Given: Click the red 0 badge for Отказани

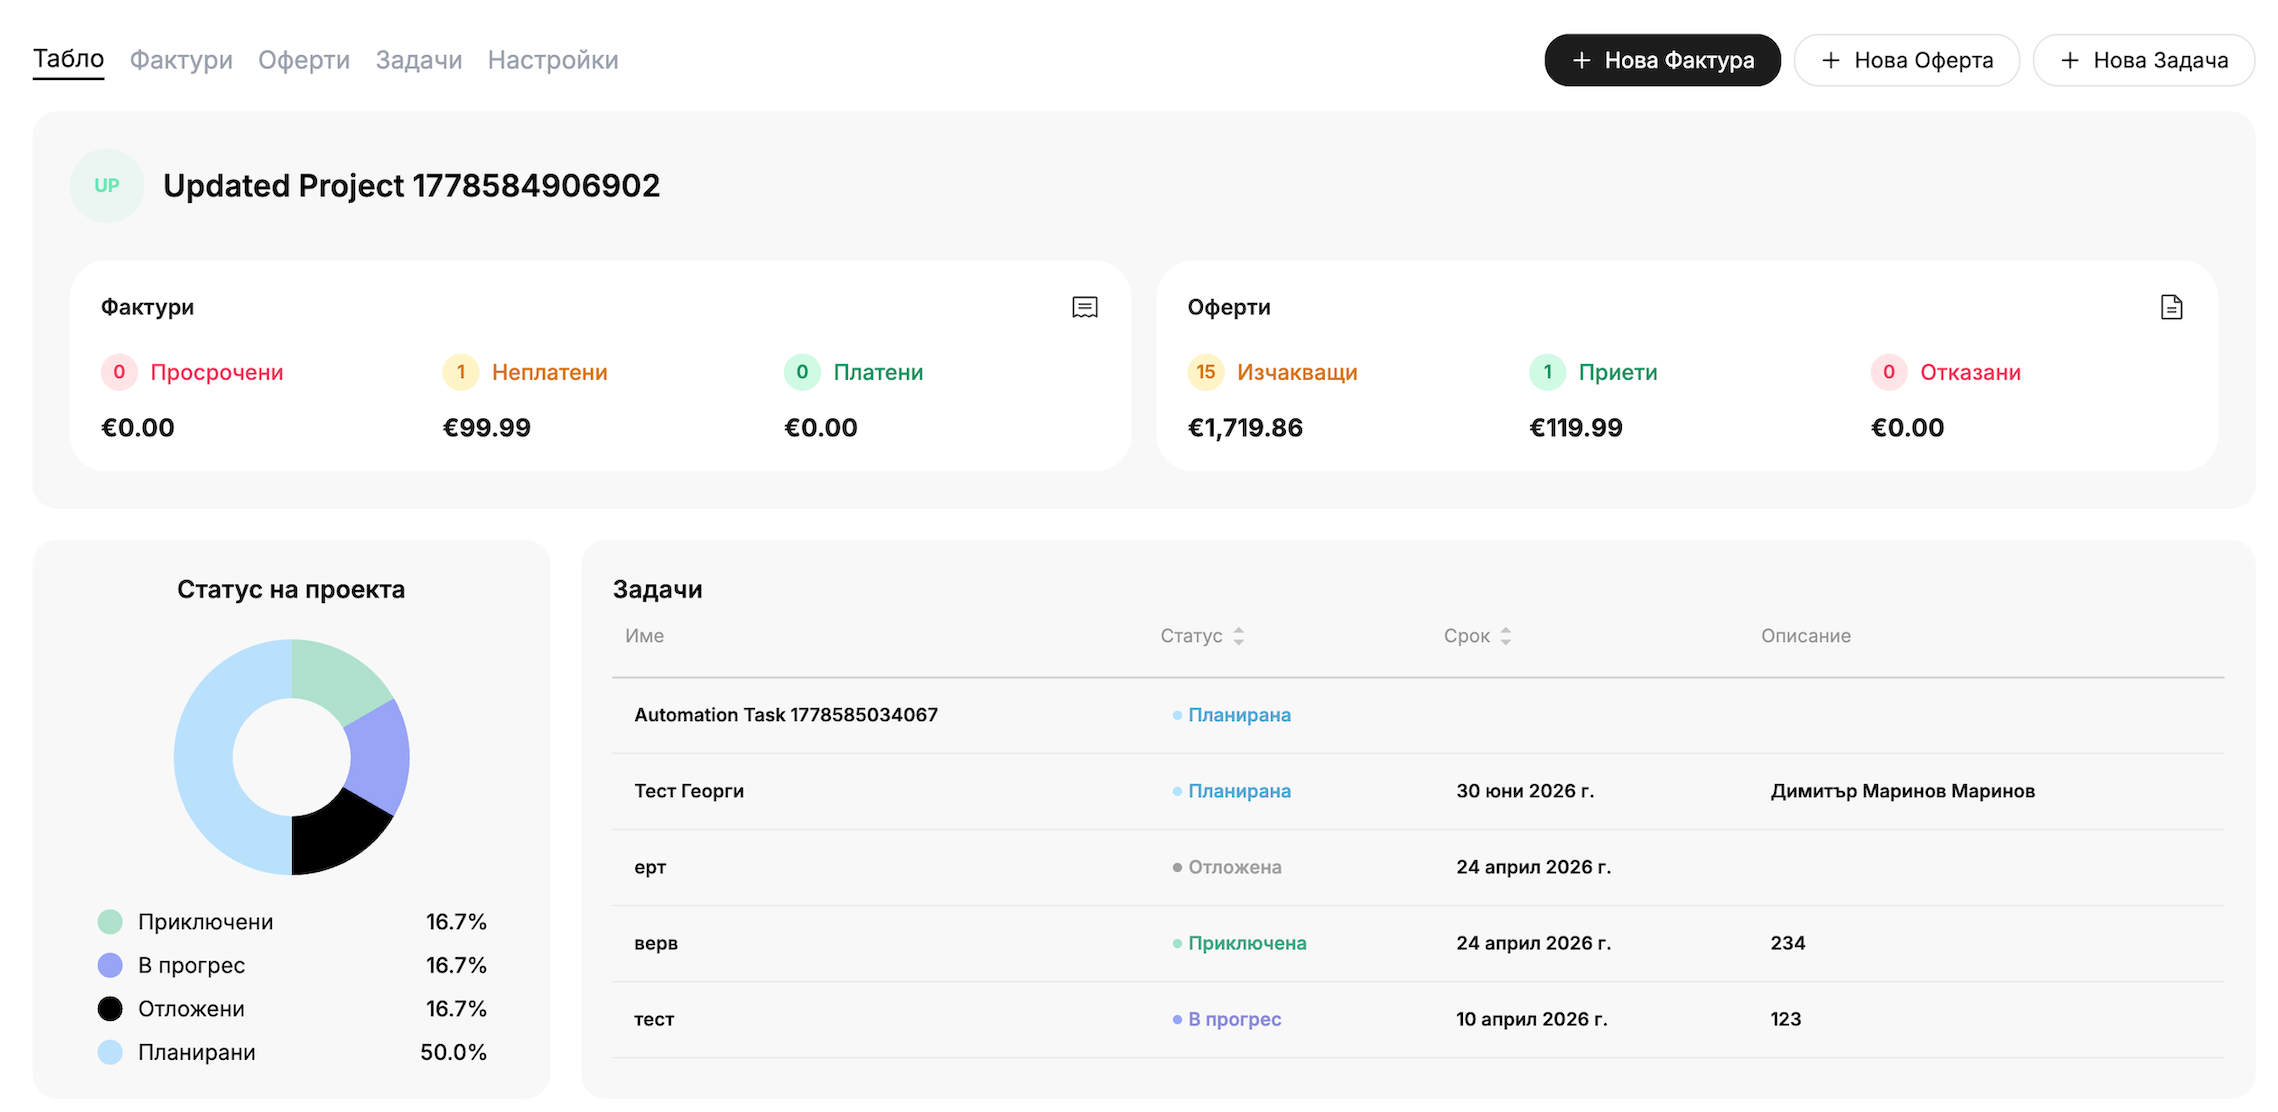Looking at the screenshot, I should click(x=1889, y=372).
